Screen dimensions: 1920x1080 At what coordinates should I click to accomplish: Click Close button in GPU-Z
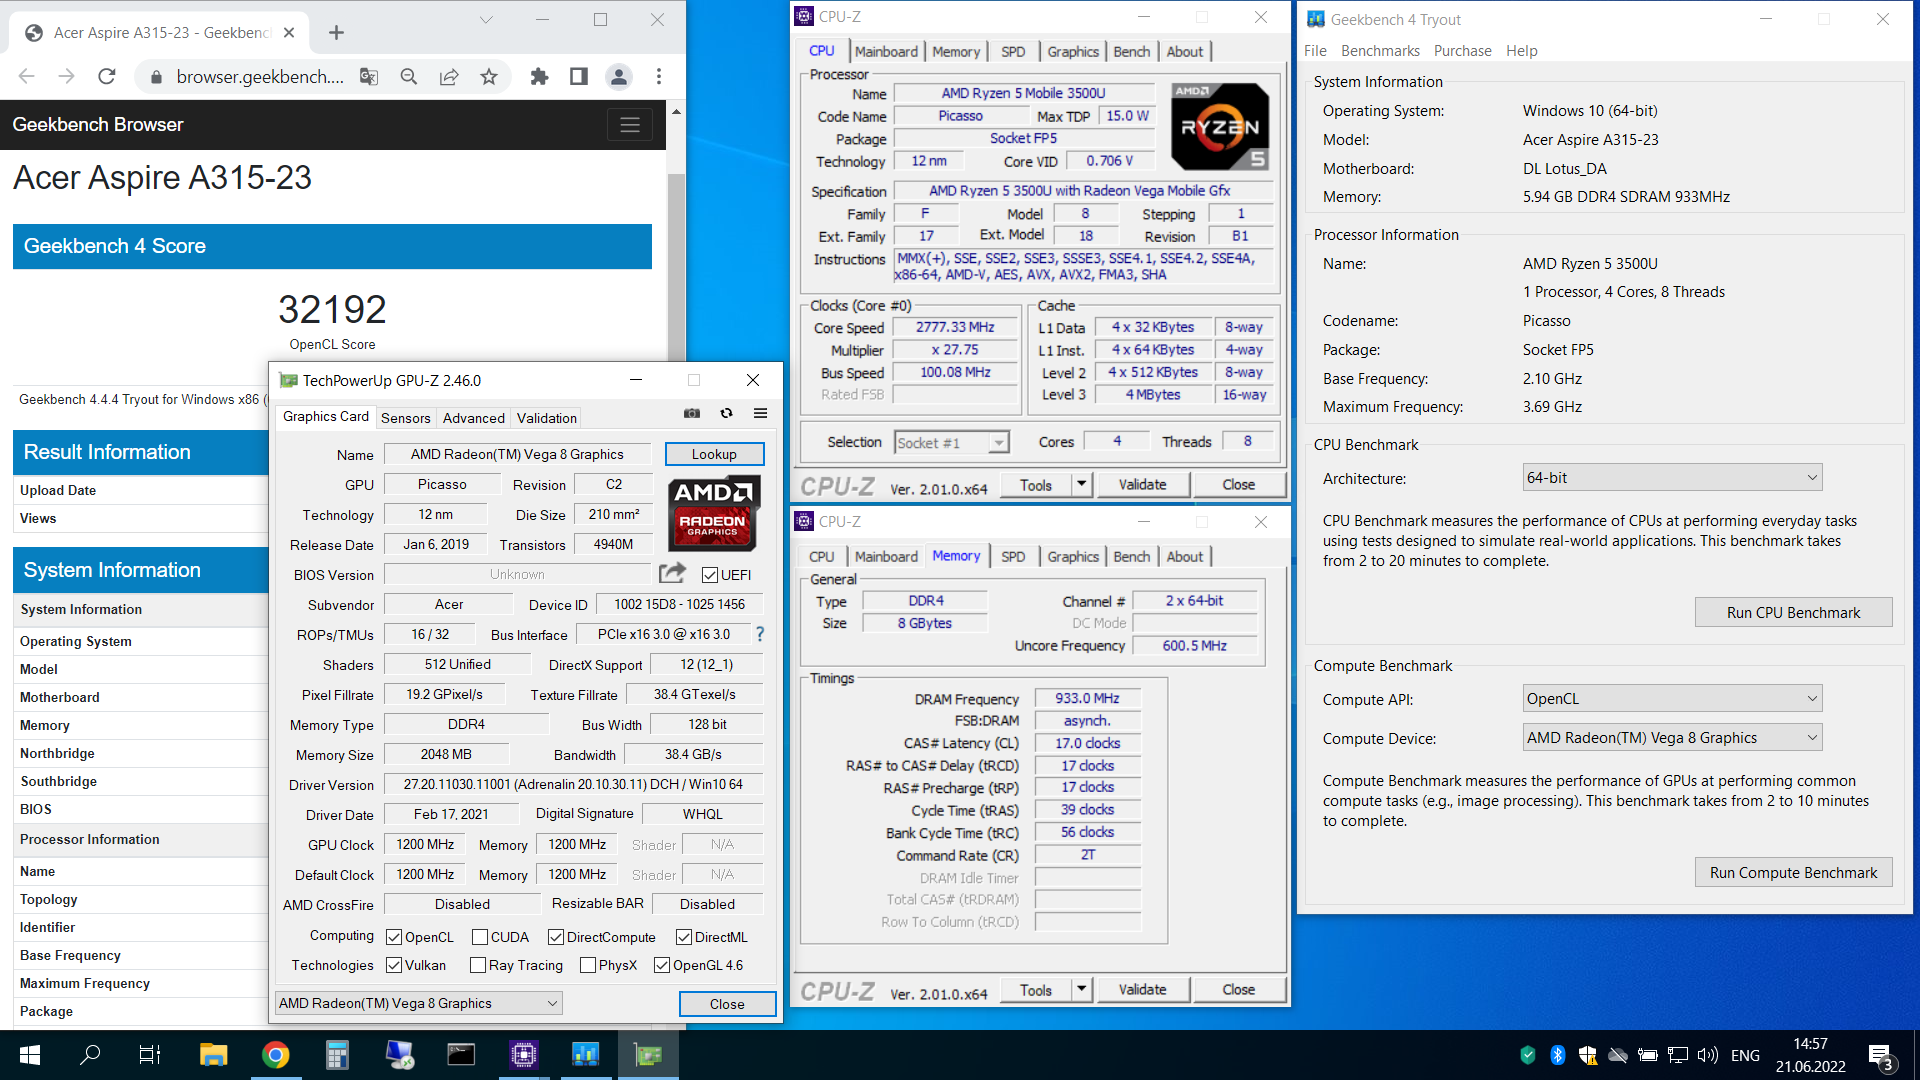727,1004
